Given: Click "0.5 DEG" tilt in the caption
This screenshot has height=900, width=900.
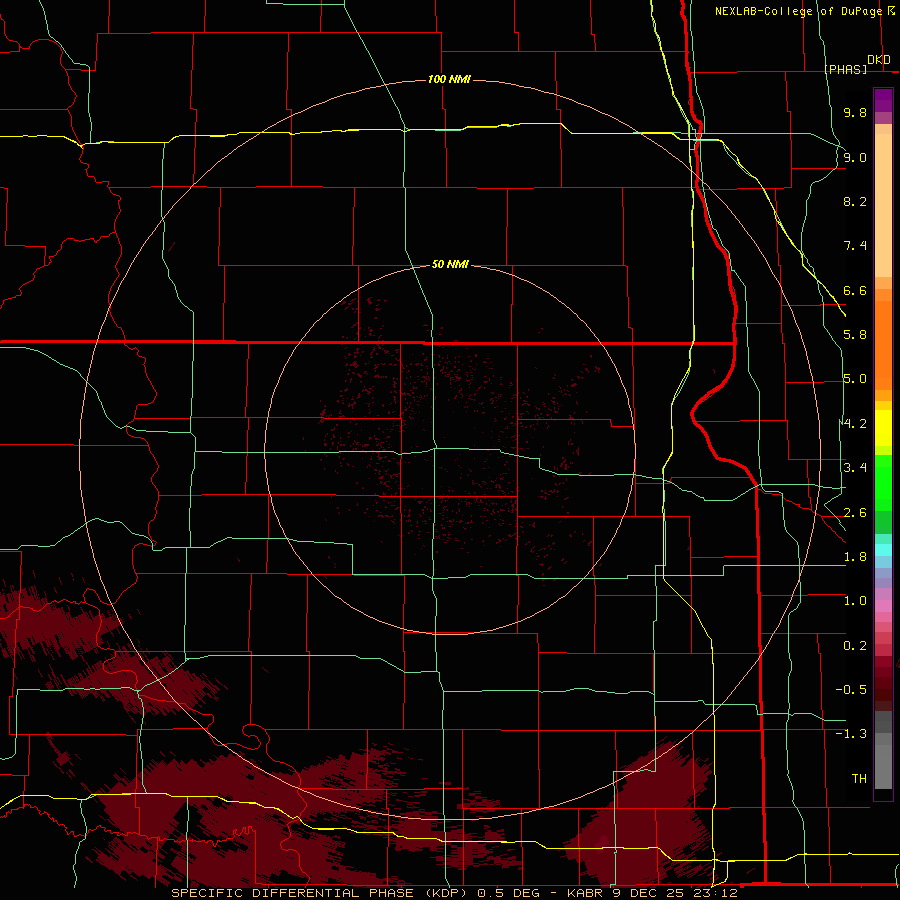Looking at the screenshot, I should (509, 893).
